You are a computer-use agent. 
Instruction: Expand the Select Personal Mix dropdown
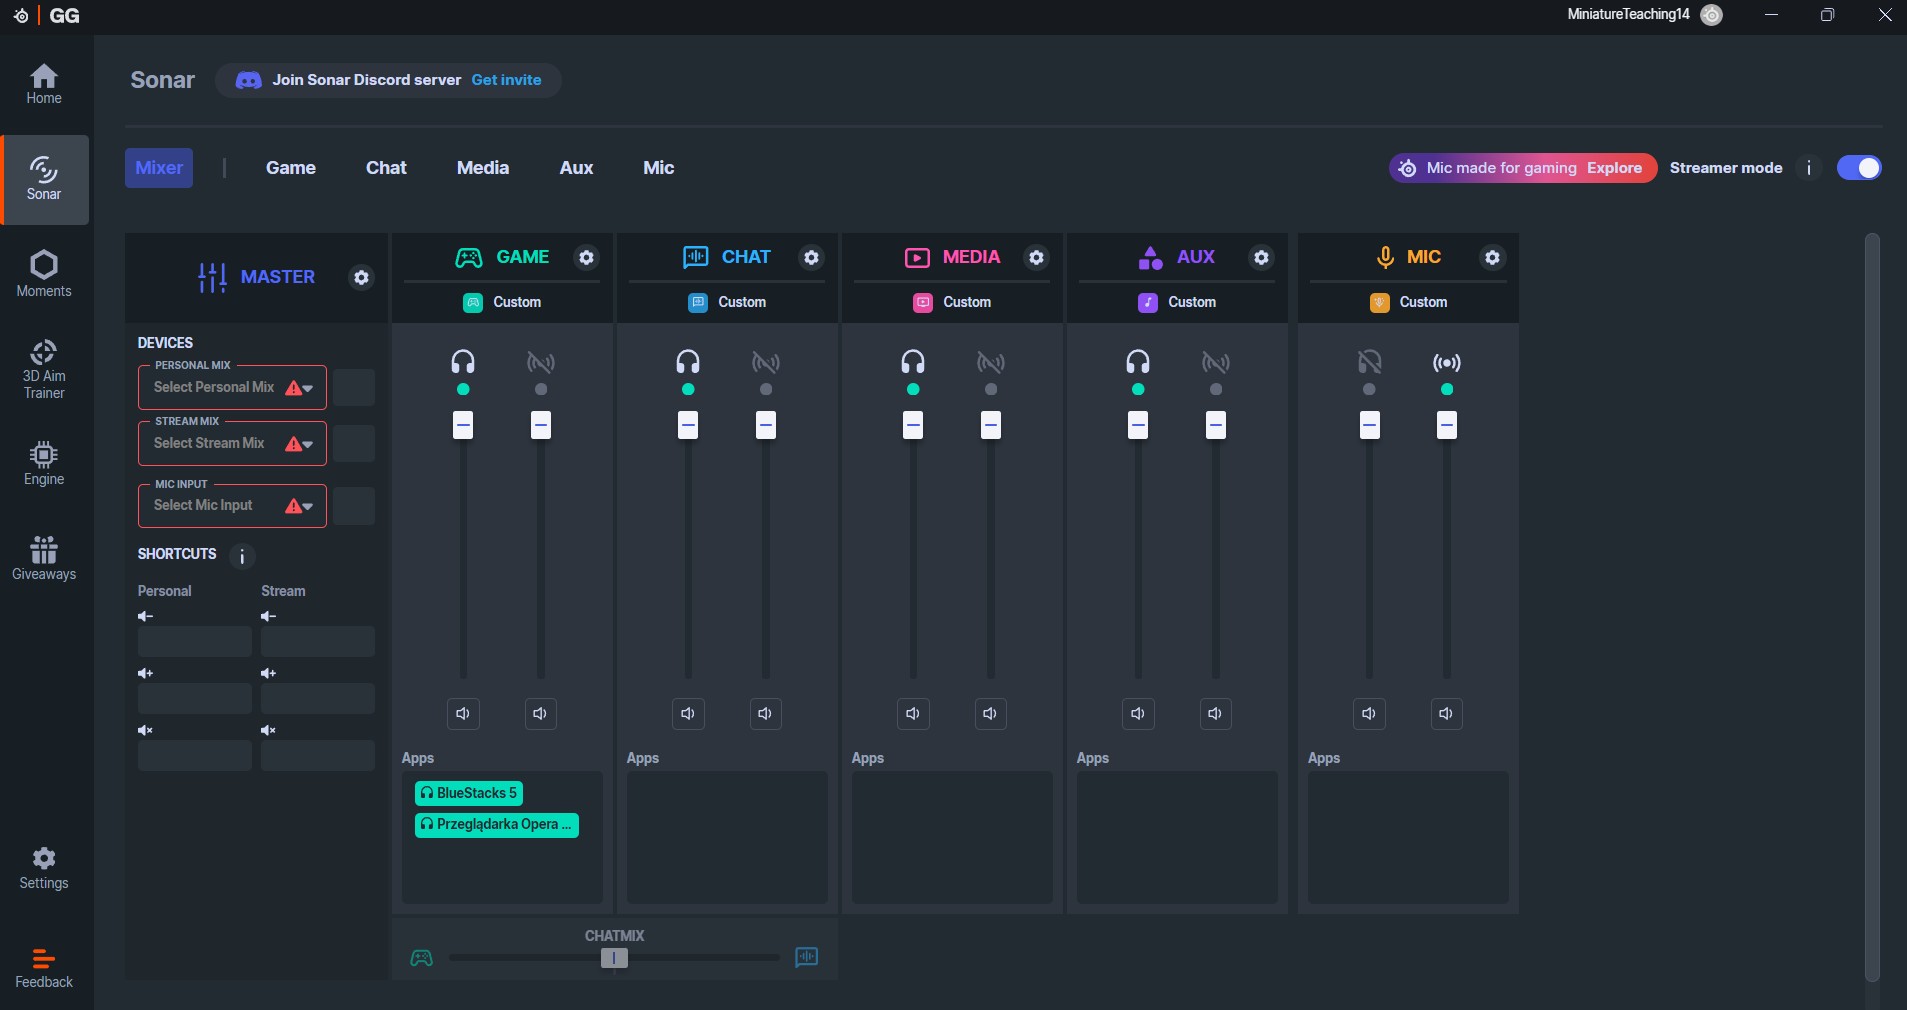(x=232, y=388)
